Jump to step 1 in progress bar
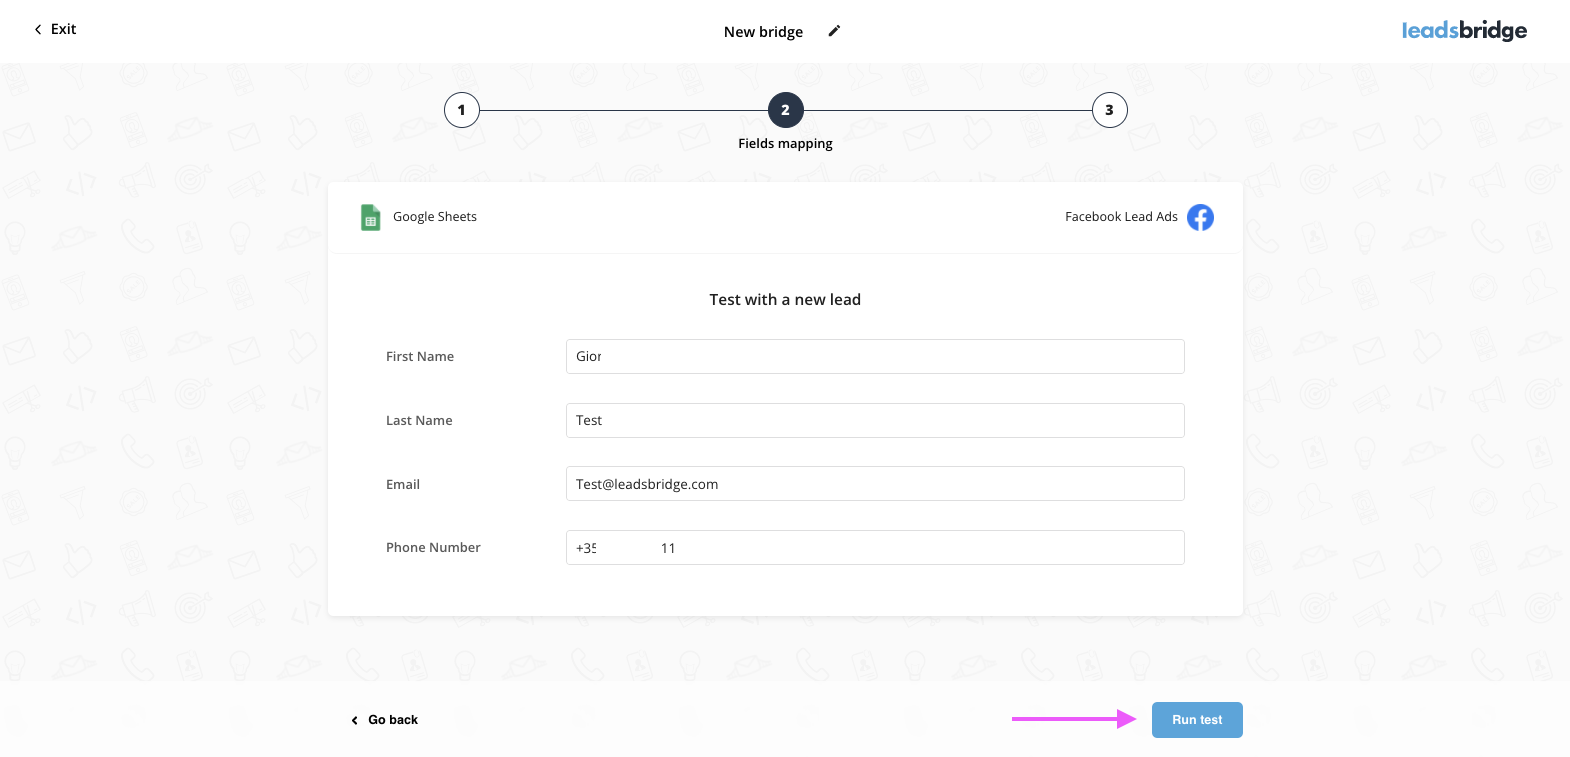This screenshot has height=757, width=1570. [x=461, y=110]
